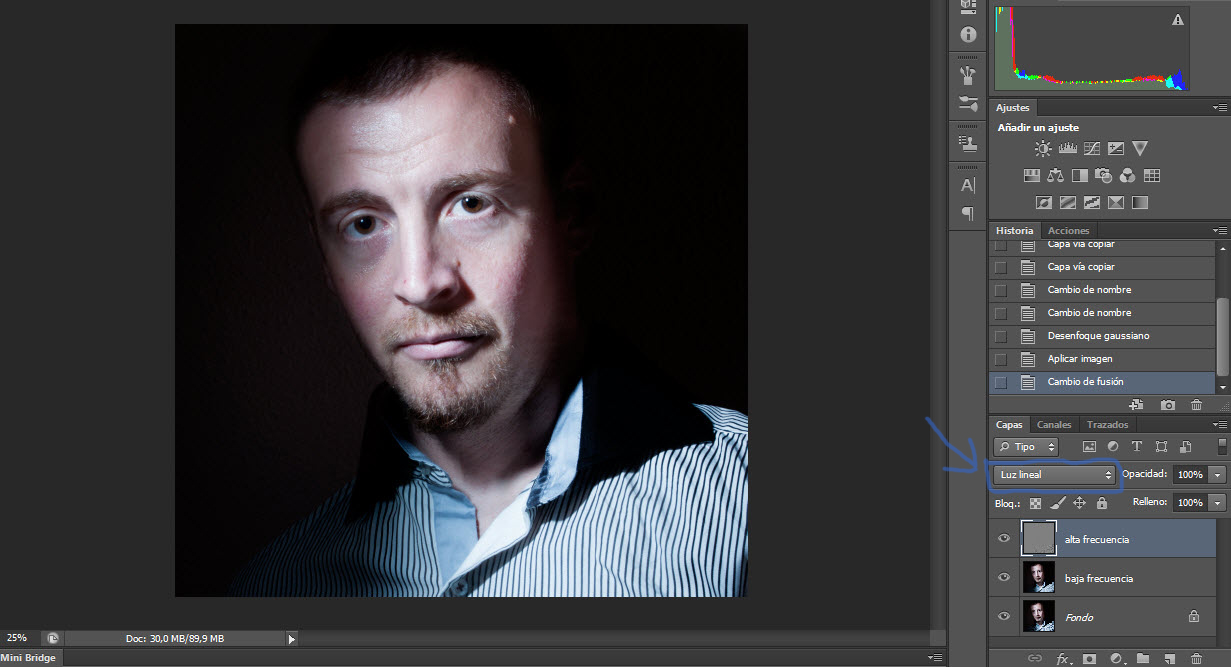Switch to the Trazados tab

tap(1108, 425)
